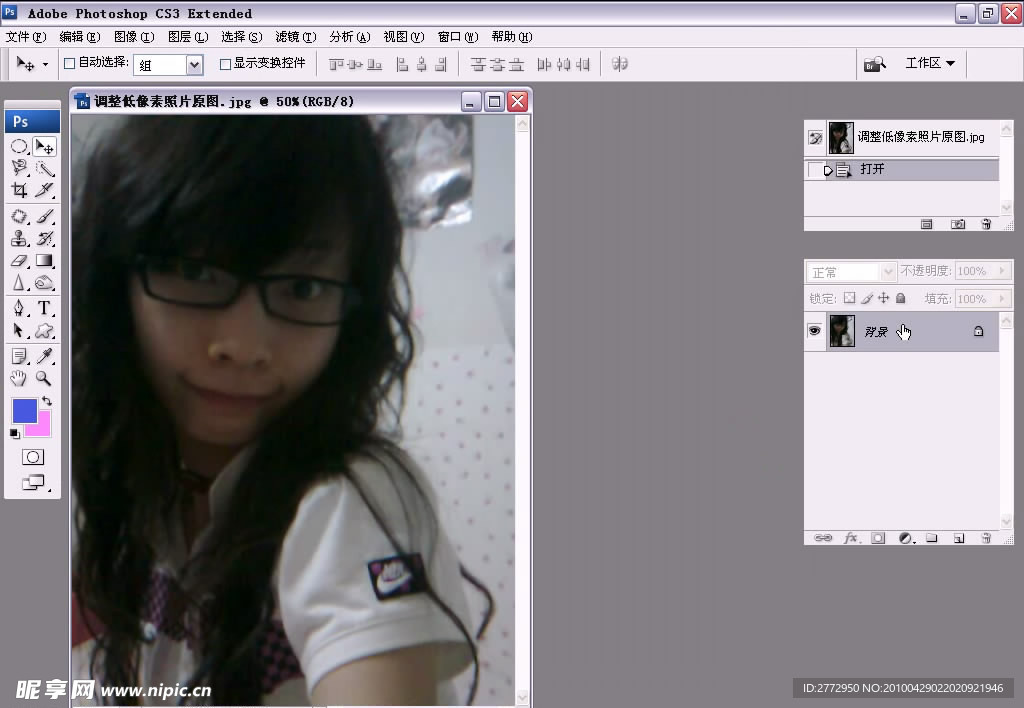Launch Adobe Bridge from options bar
This screenshot has height=708, width=1024.
tap(874, 64)
